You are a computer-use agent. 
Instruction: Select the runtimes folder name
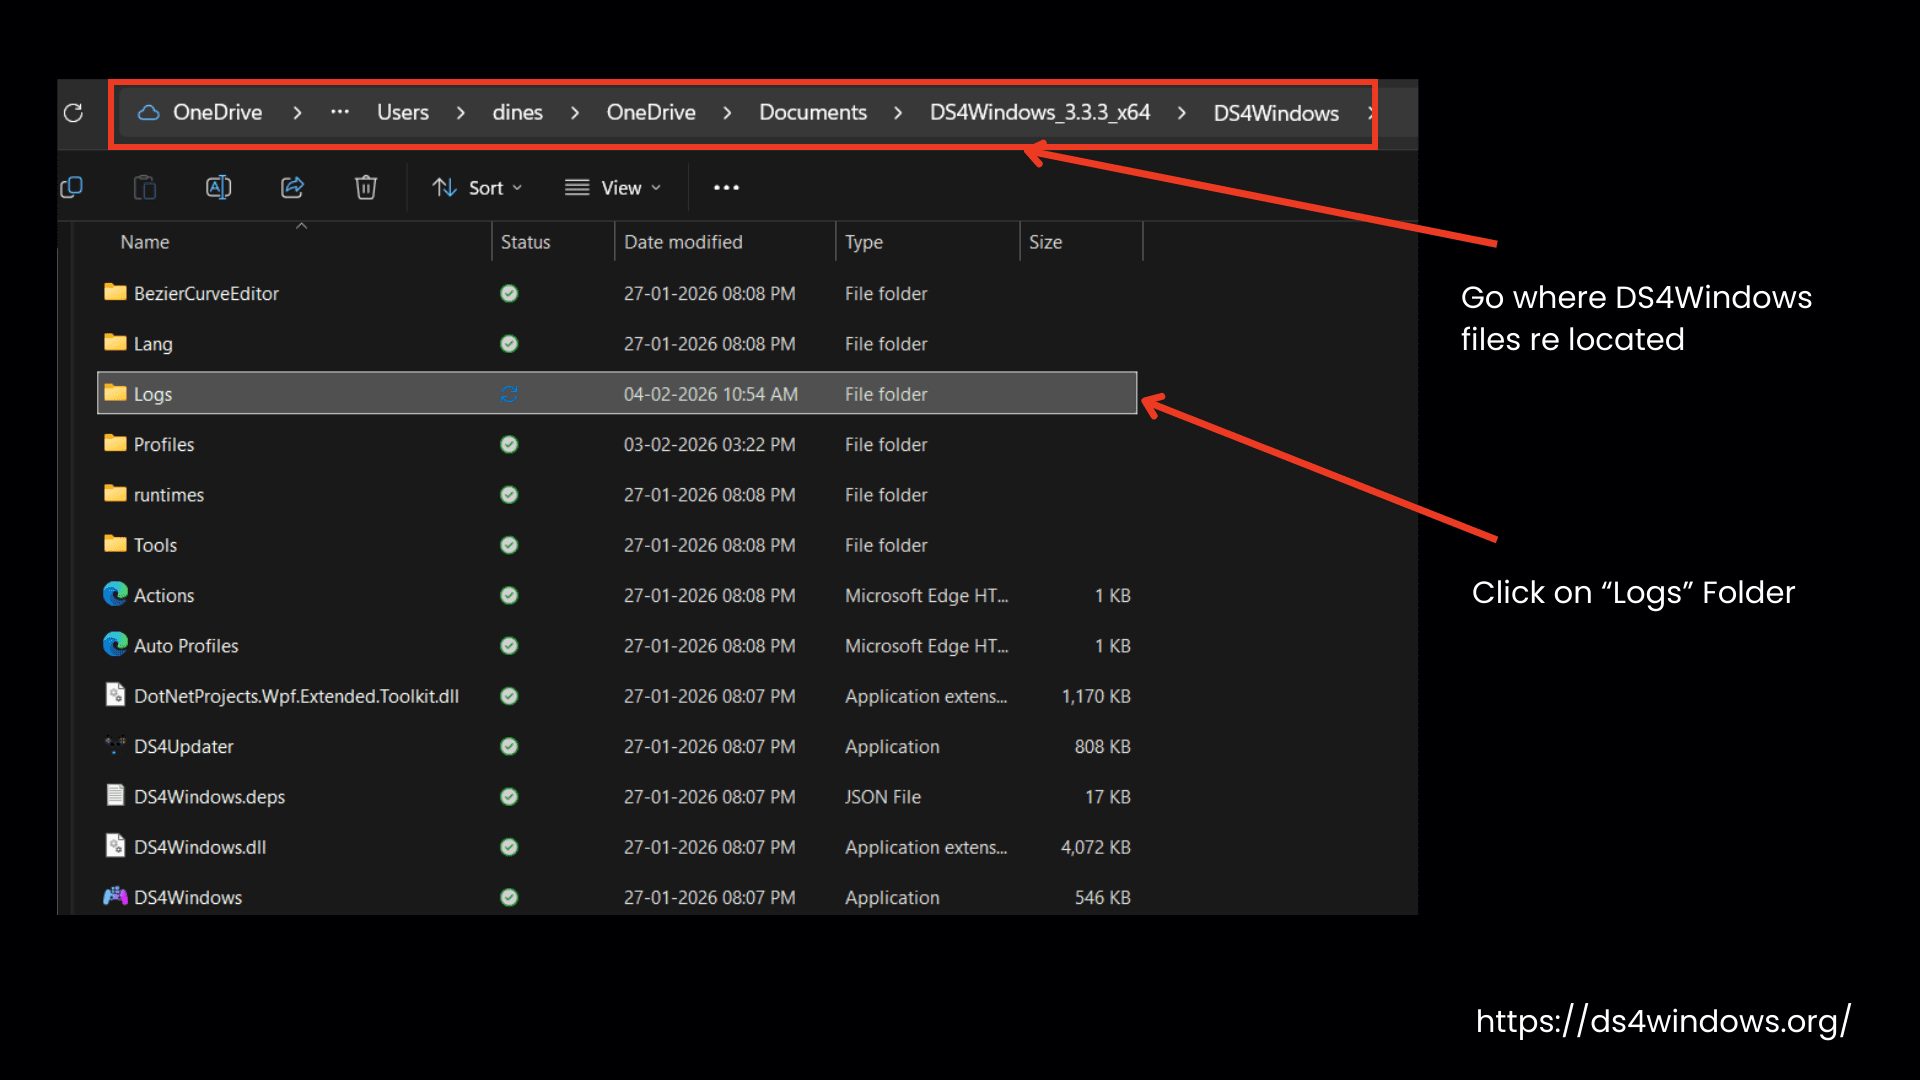tap(169, 495)
